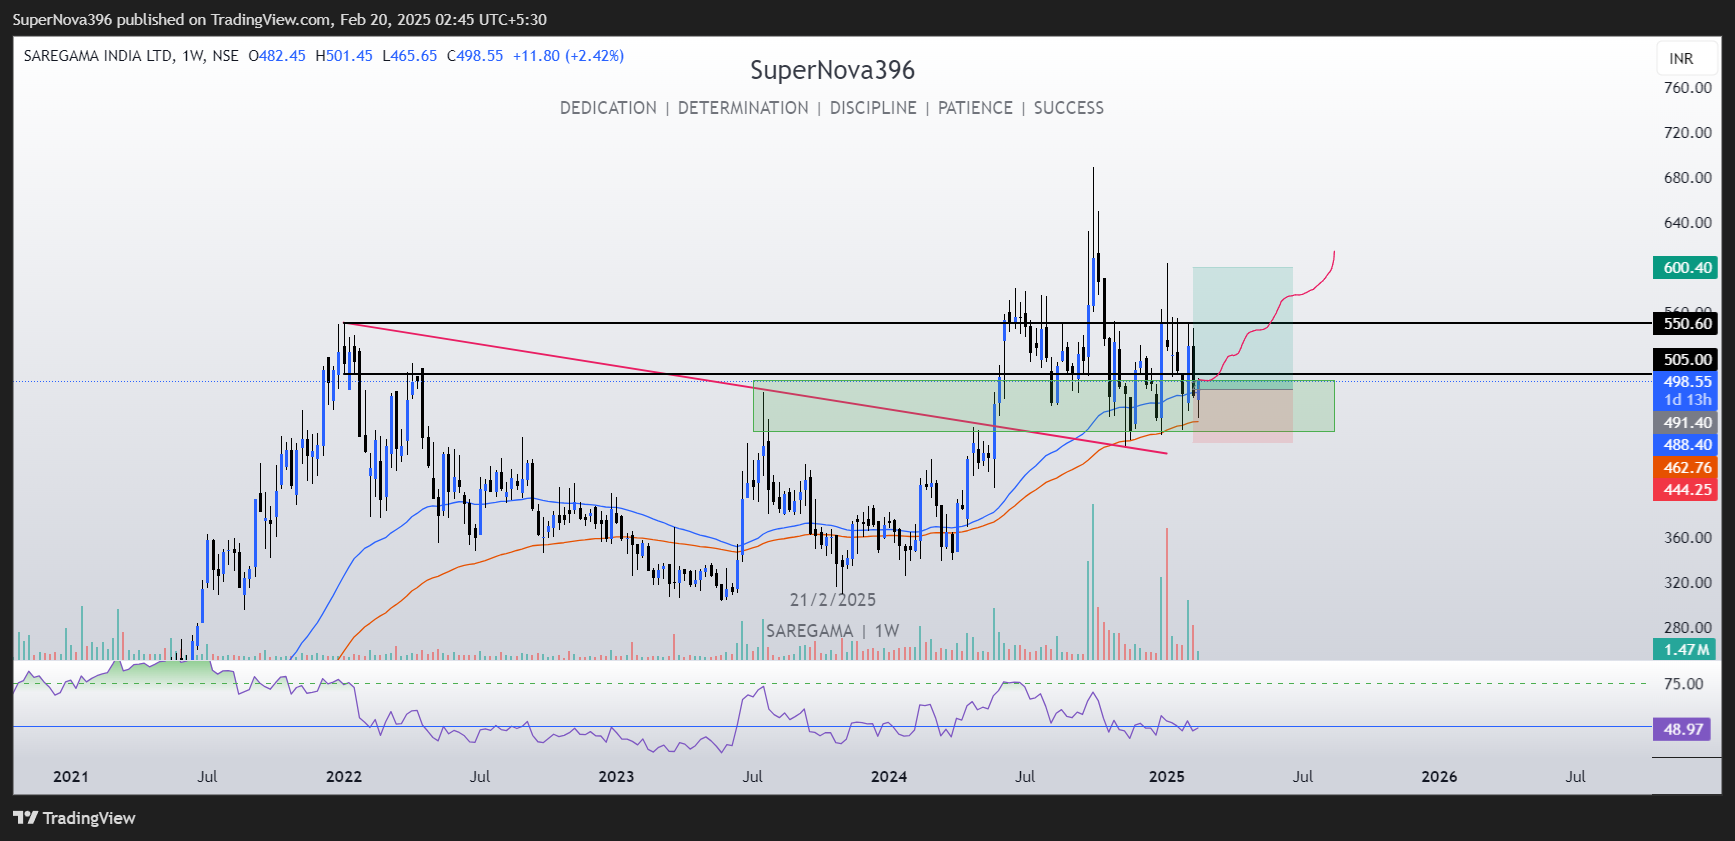
Task: Click the C498.55 close value in header
Action: [475, 56]
